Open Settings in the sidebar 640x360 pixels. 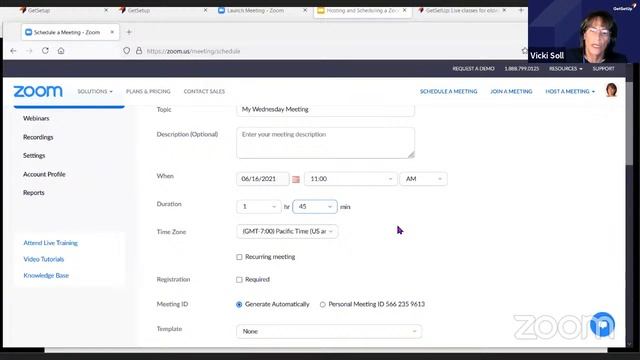point(34,156)
